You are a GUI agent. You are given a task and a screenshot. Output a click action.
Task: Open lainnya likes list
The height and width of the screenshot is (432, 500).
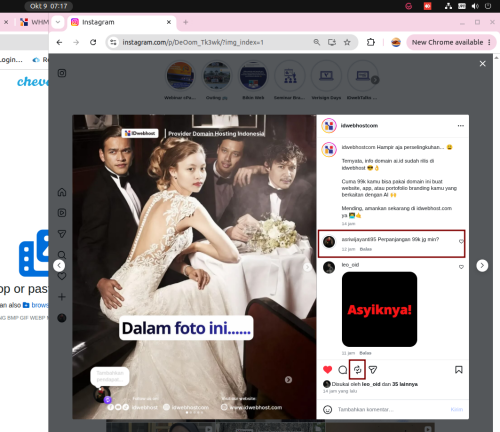(405, 384)
